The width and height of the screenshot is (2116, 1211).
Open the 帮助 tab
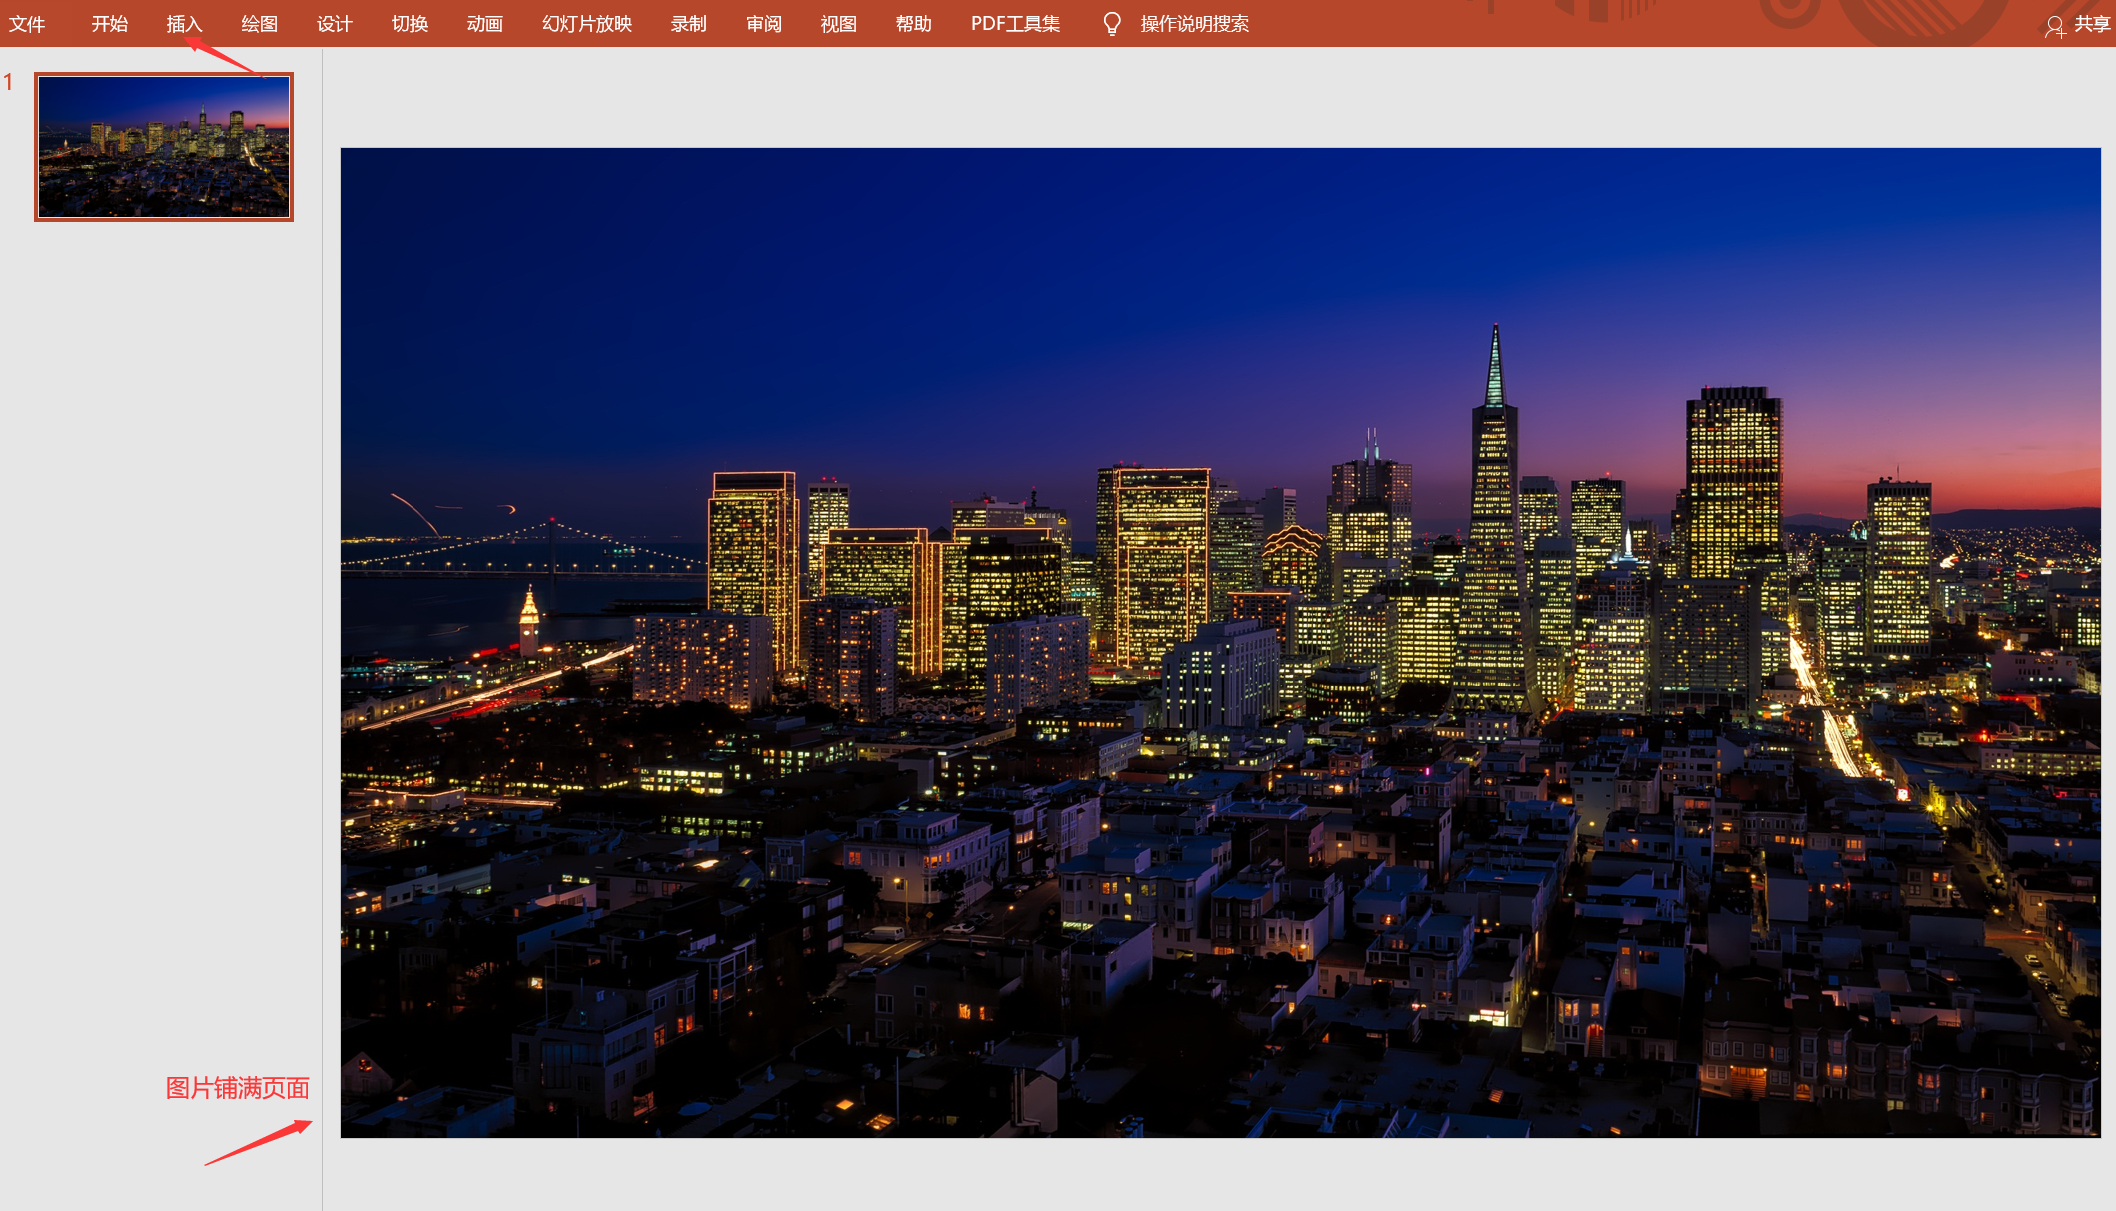(913, 24)
